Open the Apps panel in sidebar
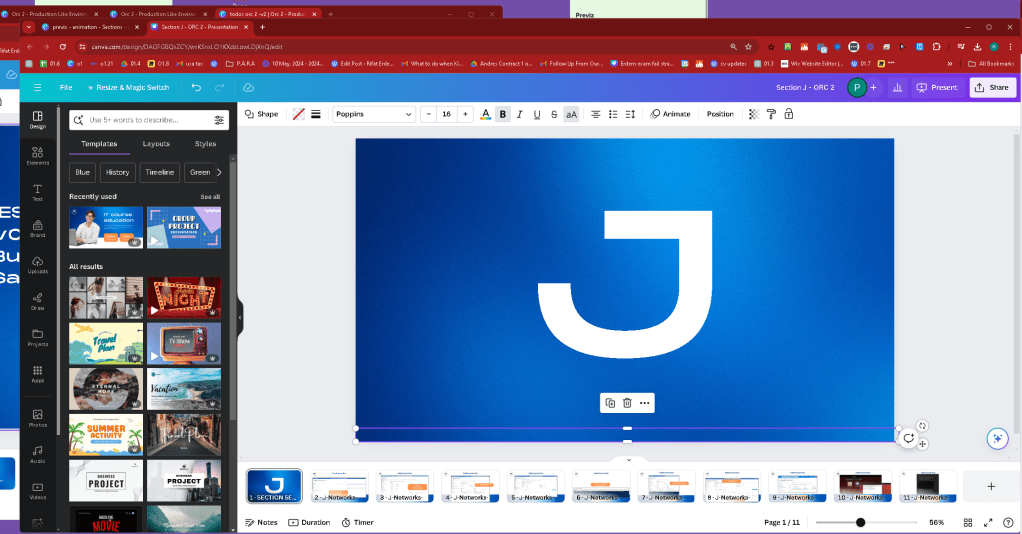Screen dimensions: 1022x534 (x=38, y=374)
